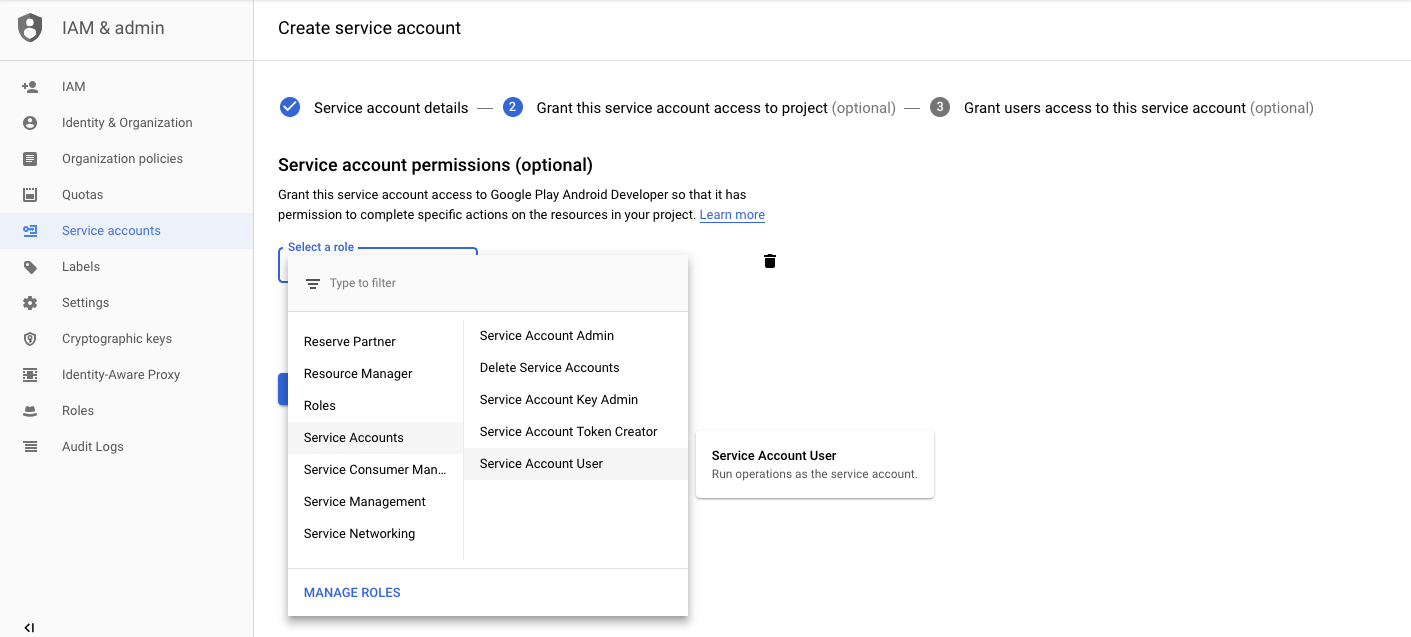Select Resource Manager role category
1411x637 pixels.
376,374
